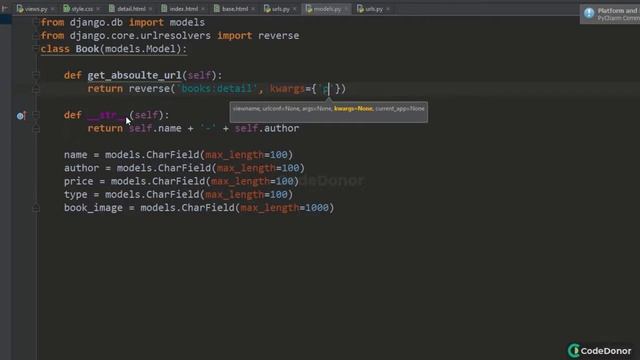This screenshot has height=360, width=640.
Task: Click the detail.html file icon in tab
Action: (112, 9)
